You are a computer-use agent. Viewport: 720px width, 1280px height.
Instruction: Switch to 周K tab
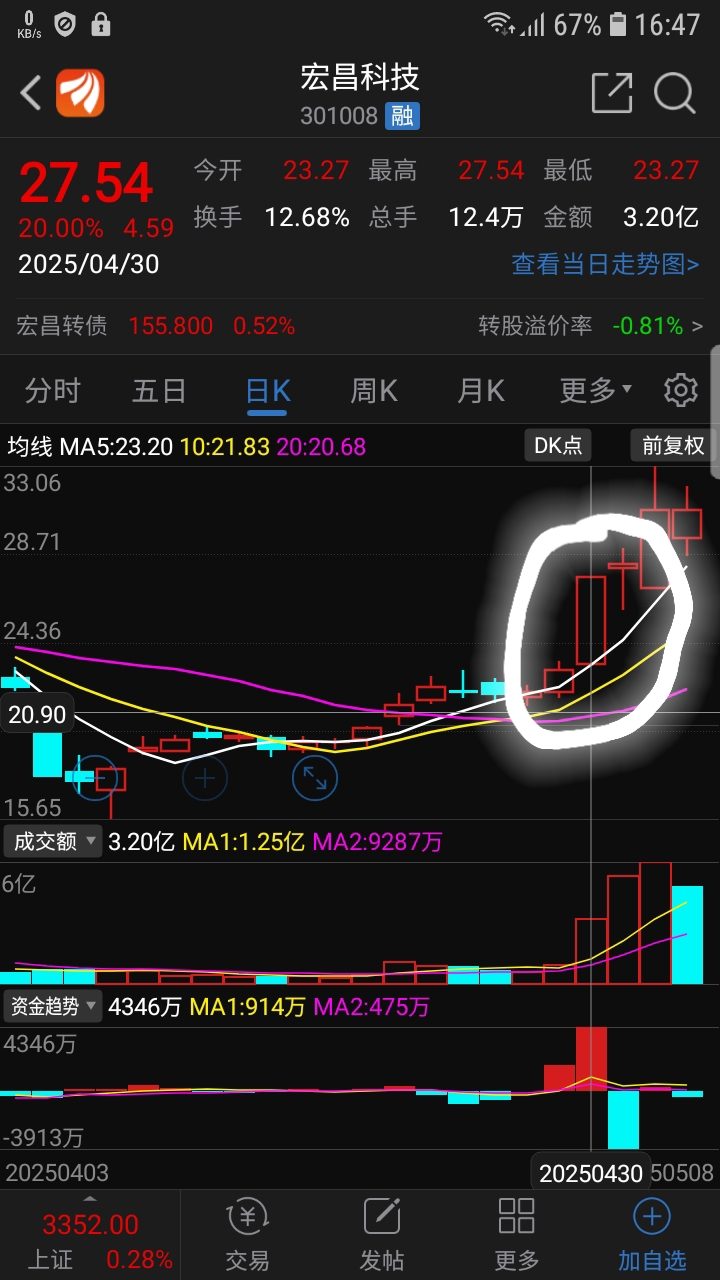(373, 390)
